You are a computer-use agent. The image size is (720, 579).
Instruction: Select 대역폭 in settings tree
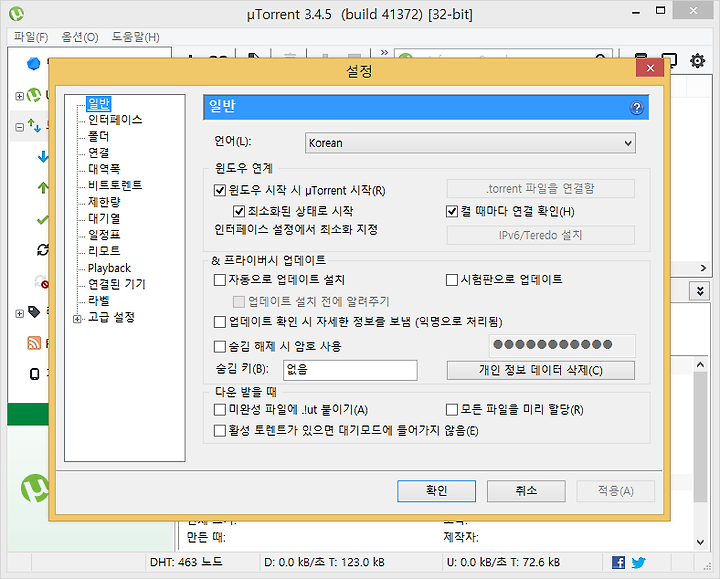[104, 169]
